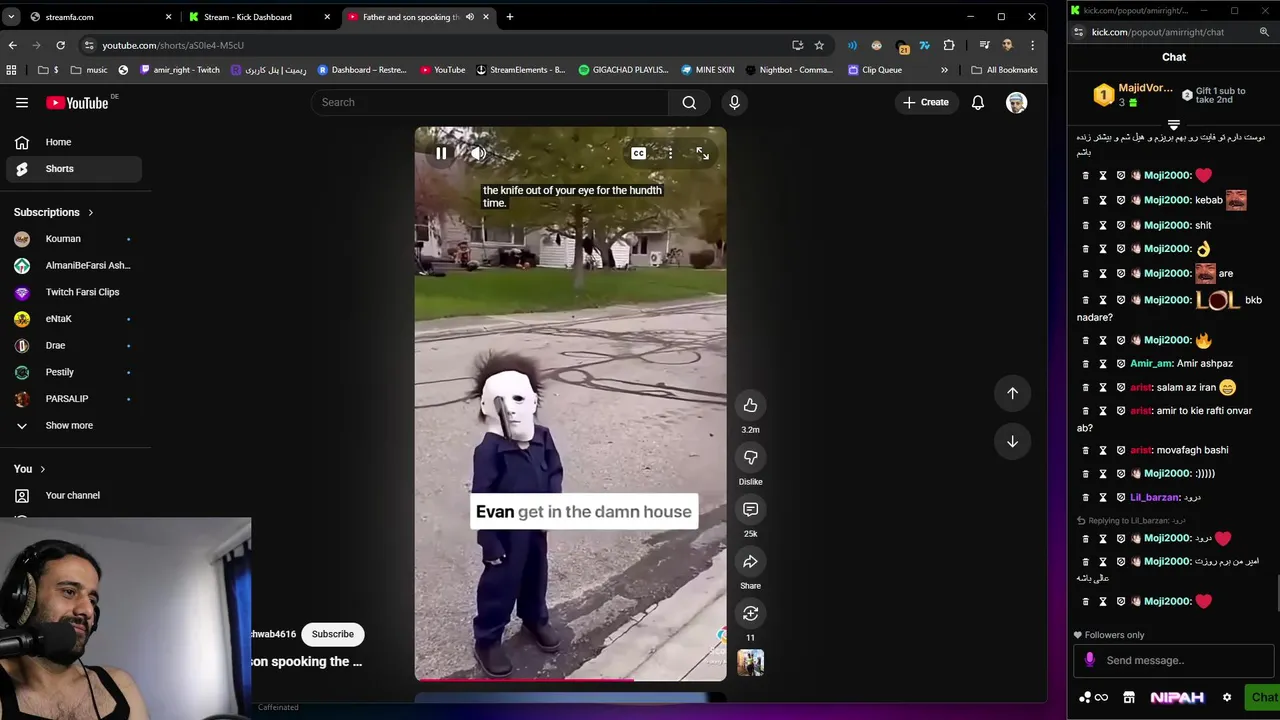Image resolution: width=1280 pixels, height=720 pixels.
Task: Go to the YouTube logo home link
Action: (x=78, y=102)
